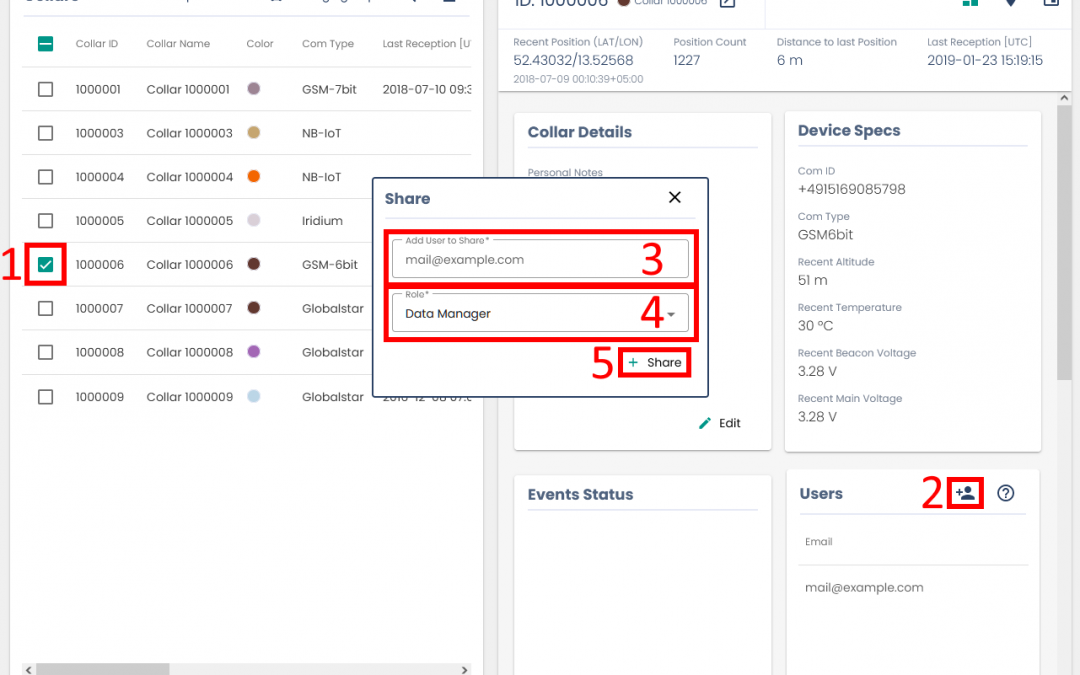The width and height of the screenshot is (1080, 675).
Task: Tick the checkbox for collar 1000001
Action: coord(46,90)
